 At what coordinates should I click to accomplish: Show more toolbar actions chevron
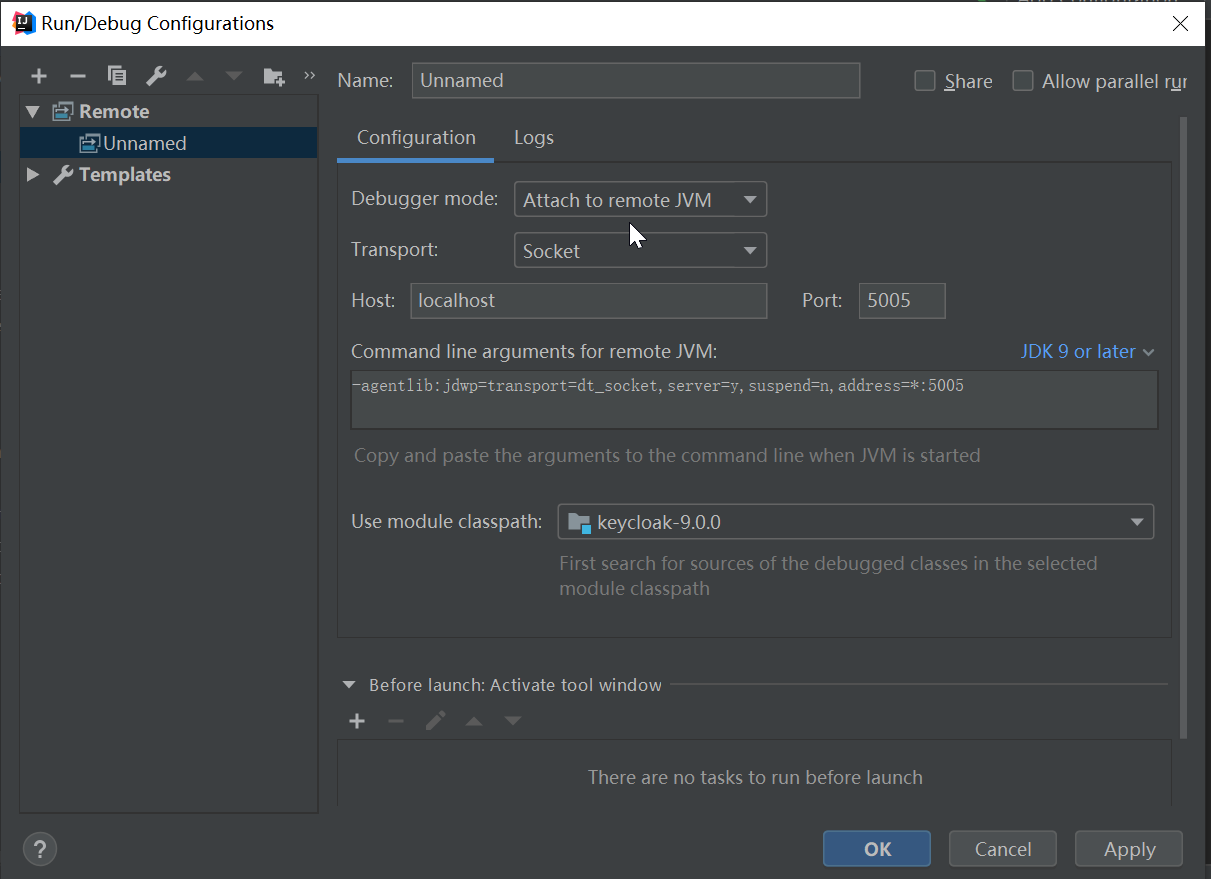tap(308, 75)
